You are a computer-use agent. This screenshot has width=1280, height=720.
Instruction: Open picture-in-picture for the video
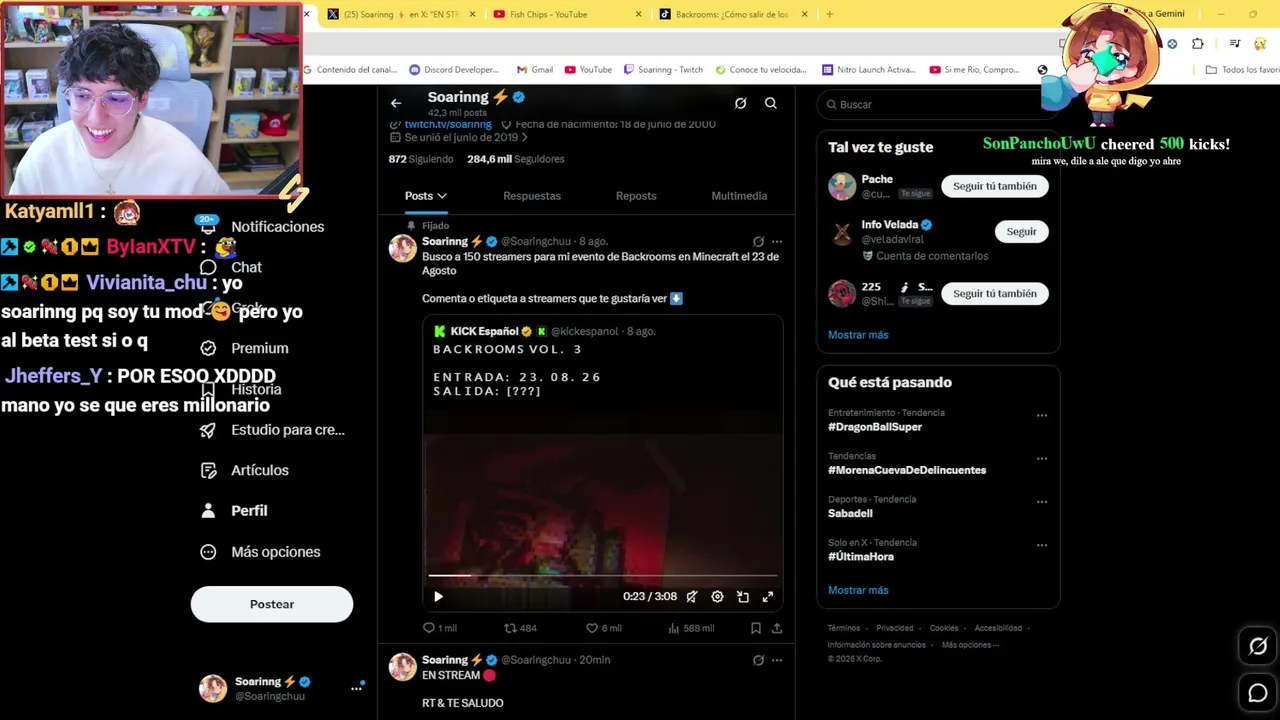click(743, 597)
